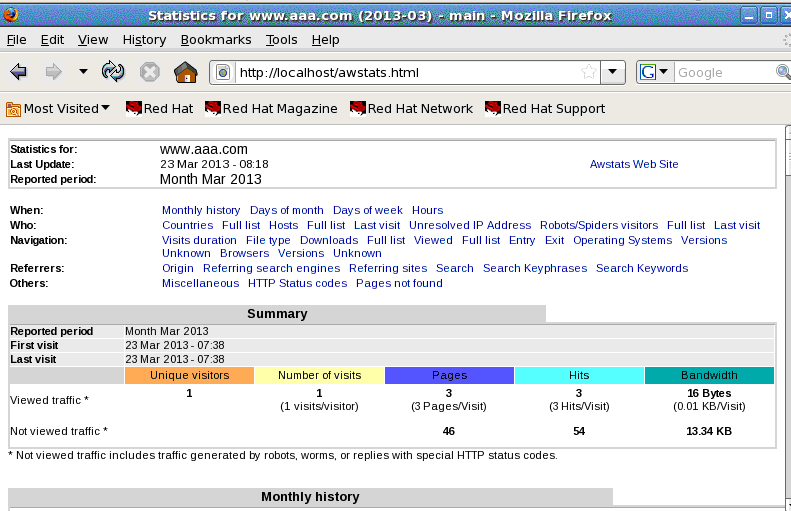The height and width of the screenshot is (511, 791).
Task: Click the 16 Bytes viewed bandwidth value
Action: tap(709, 393)
